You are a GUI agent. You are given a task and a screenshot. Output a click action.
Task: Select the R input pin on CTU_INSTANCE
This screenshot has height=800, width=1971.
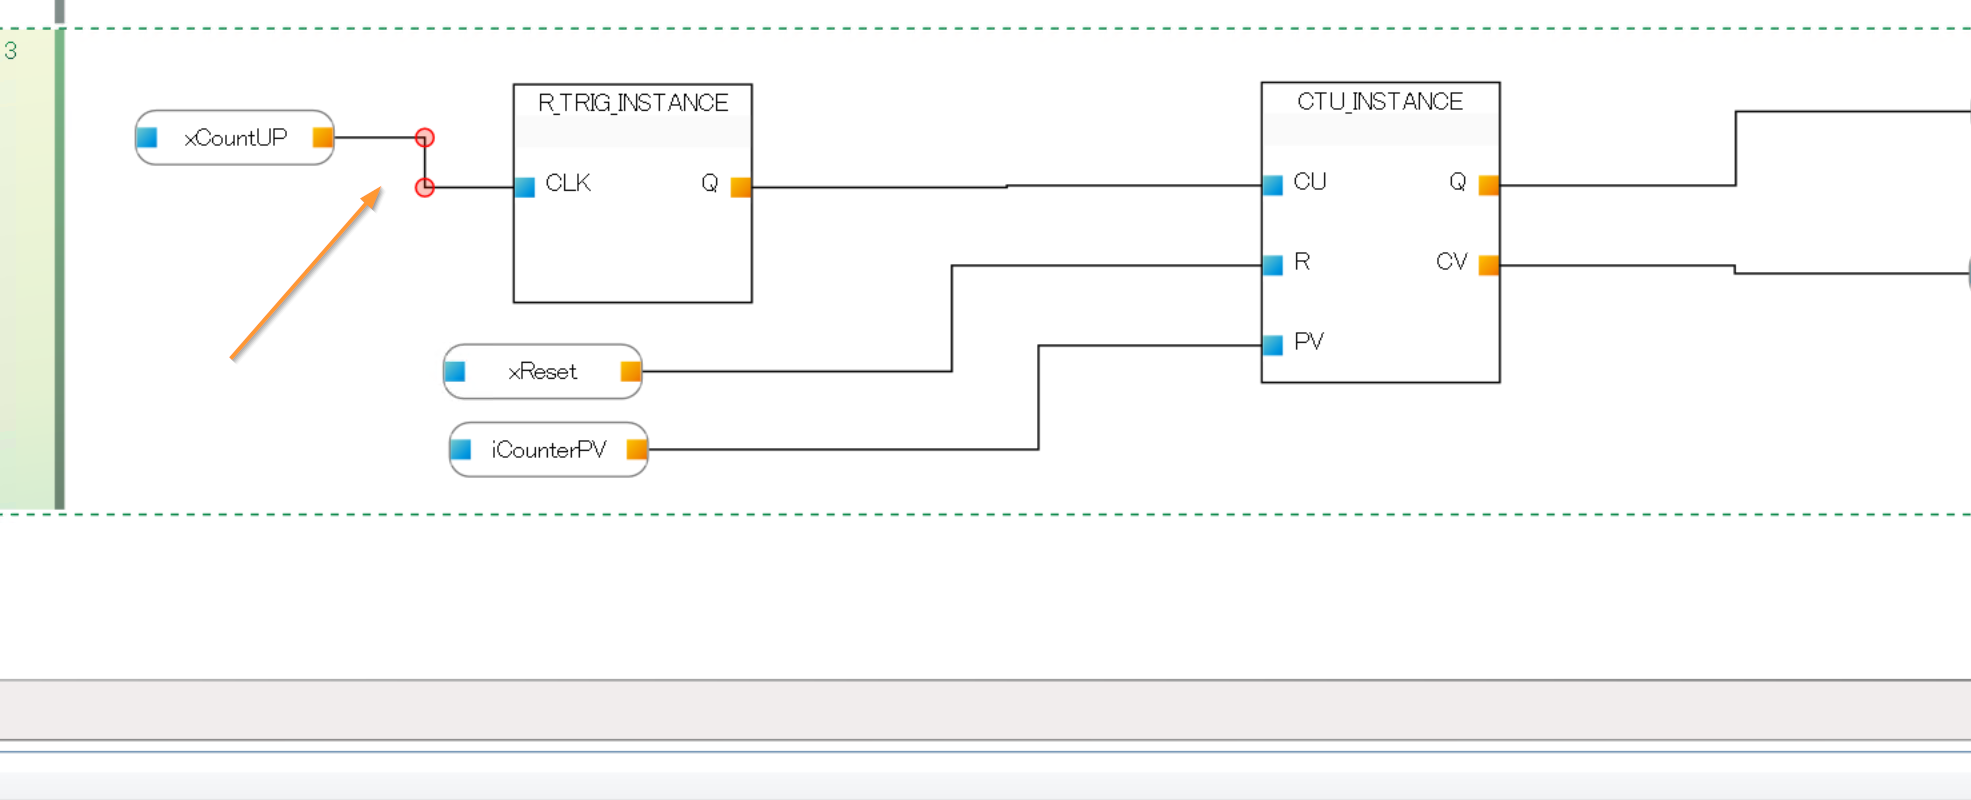[x=1273, y=265]
